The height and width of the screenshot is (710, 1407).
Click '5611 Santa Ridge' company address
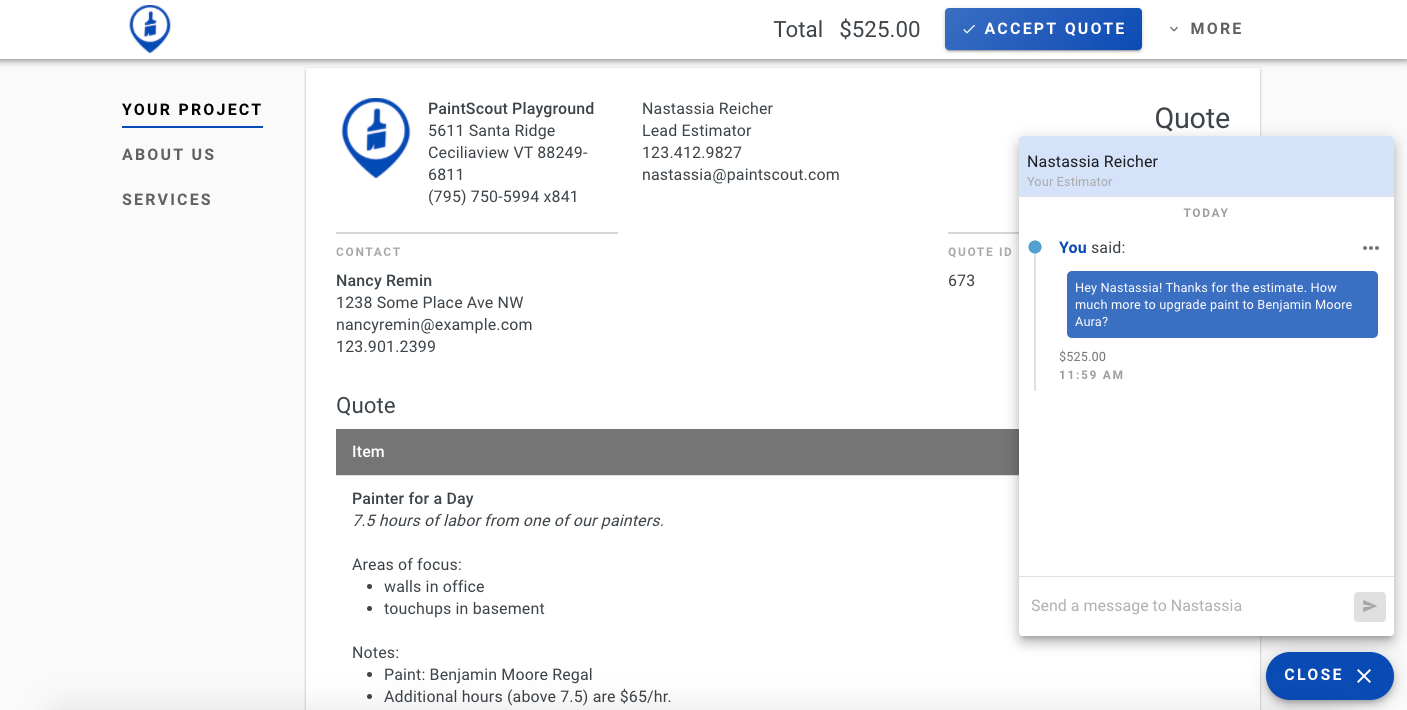coord(492,131)
